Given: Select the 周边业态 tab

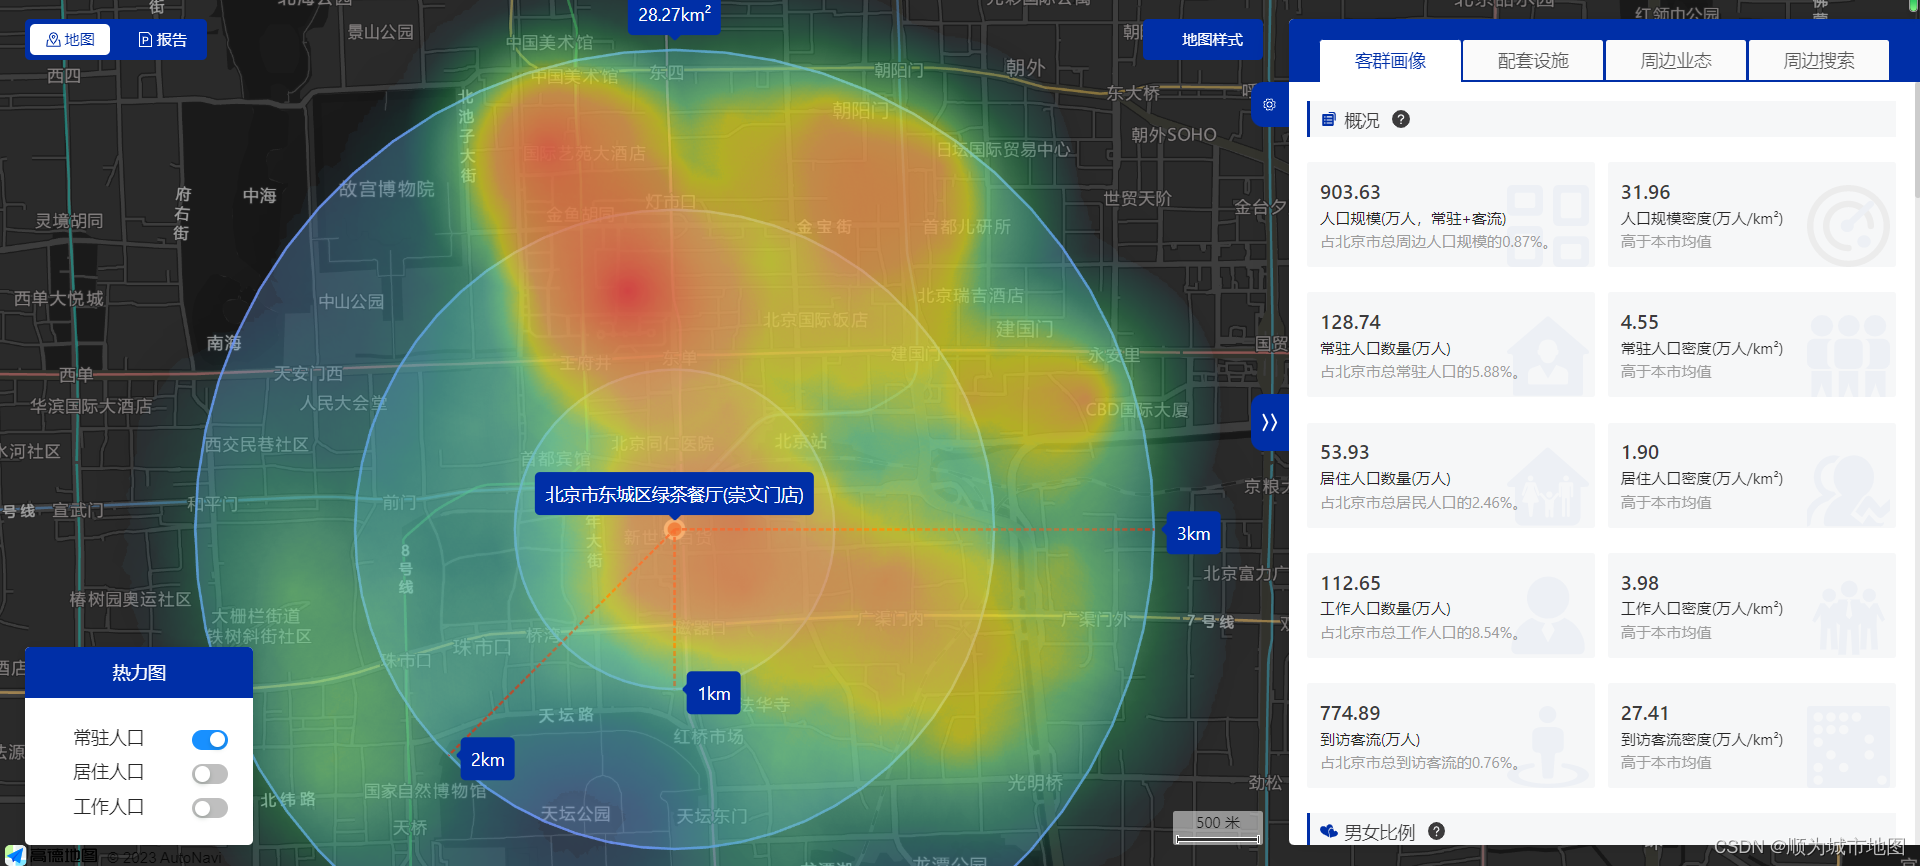Looking at the screenshot, I should (x=1676, y=61).
